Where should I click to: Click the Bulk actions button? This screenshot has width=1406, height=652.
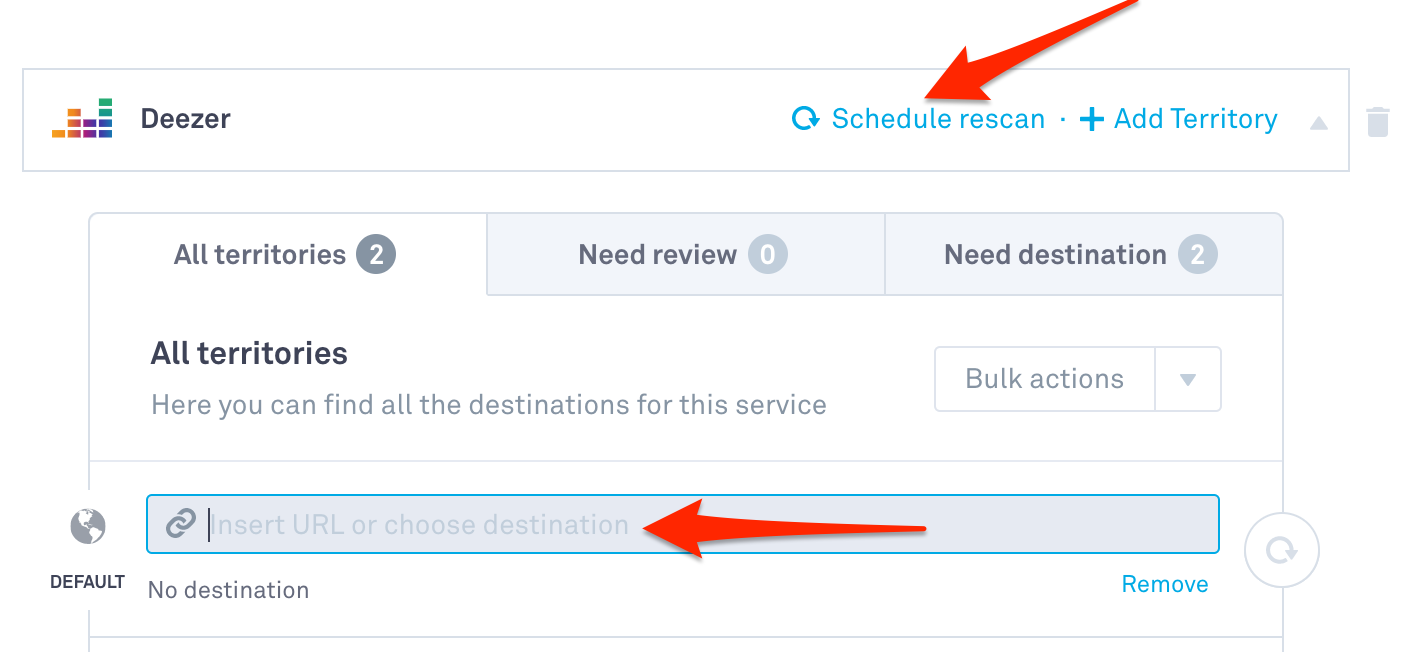(x=1044, y=379)
